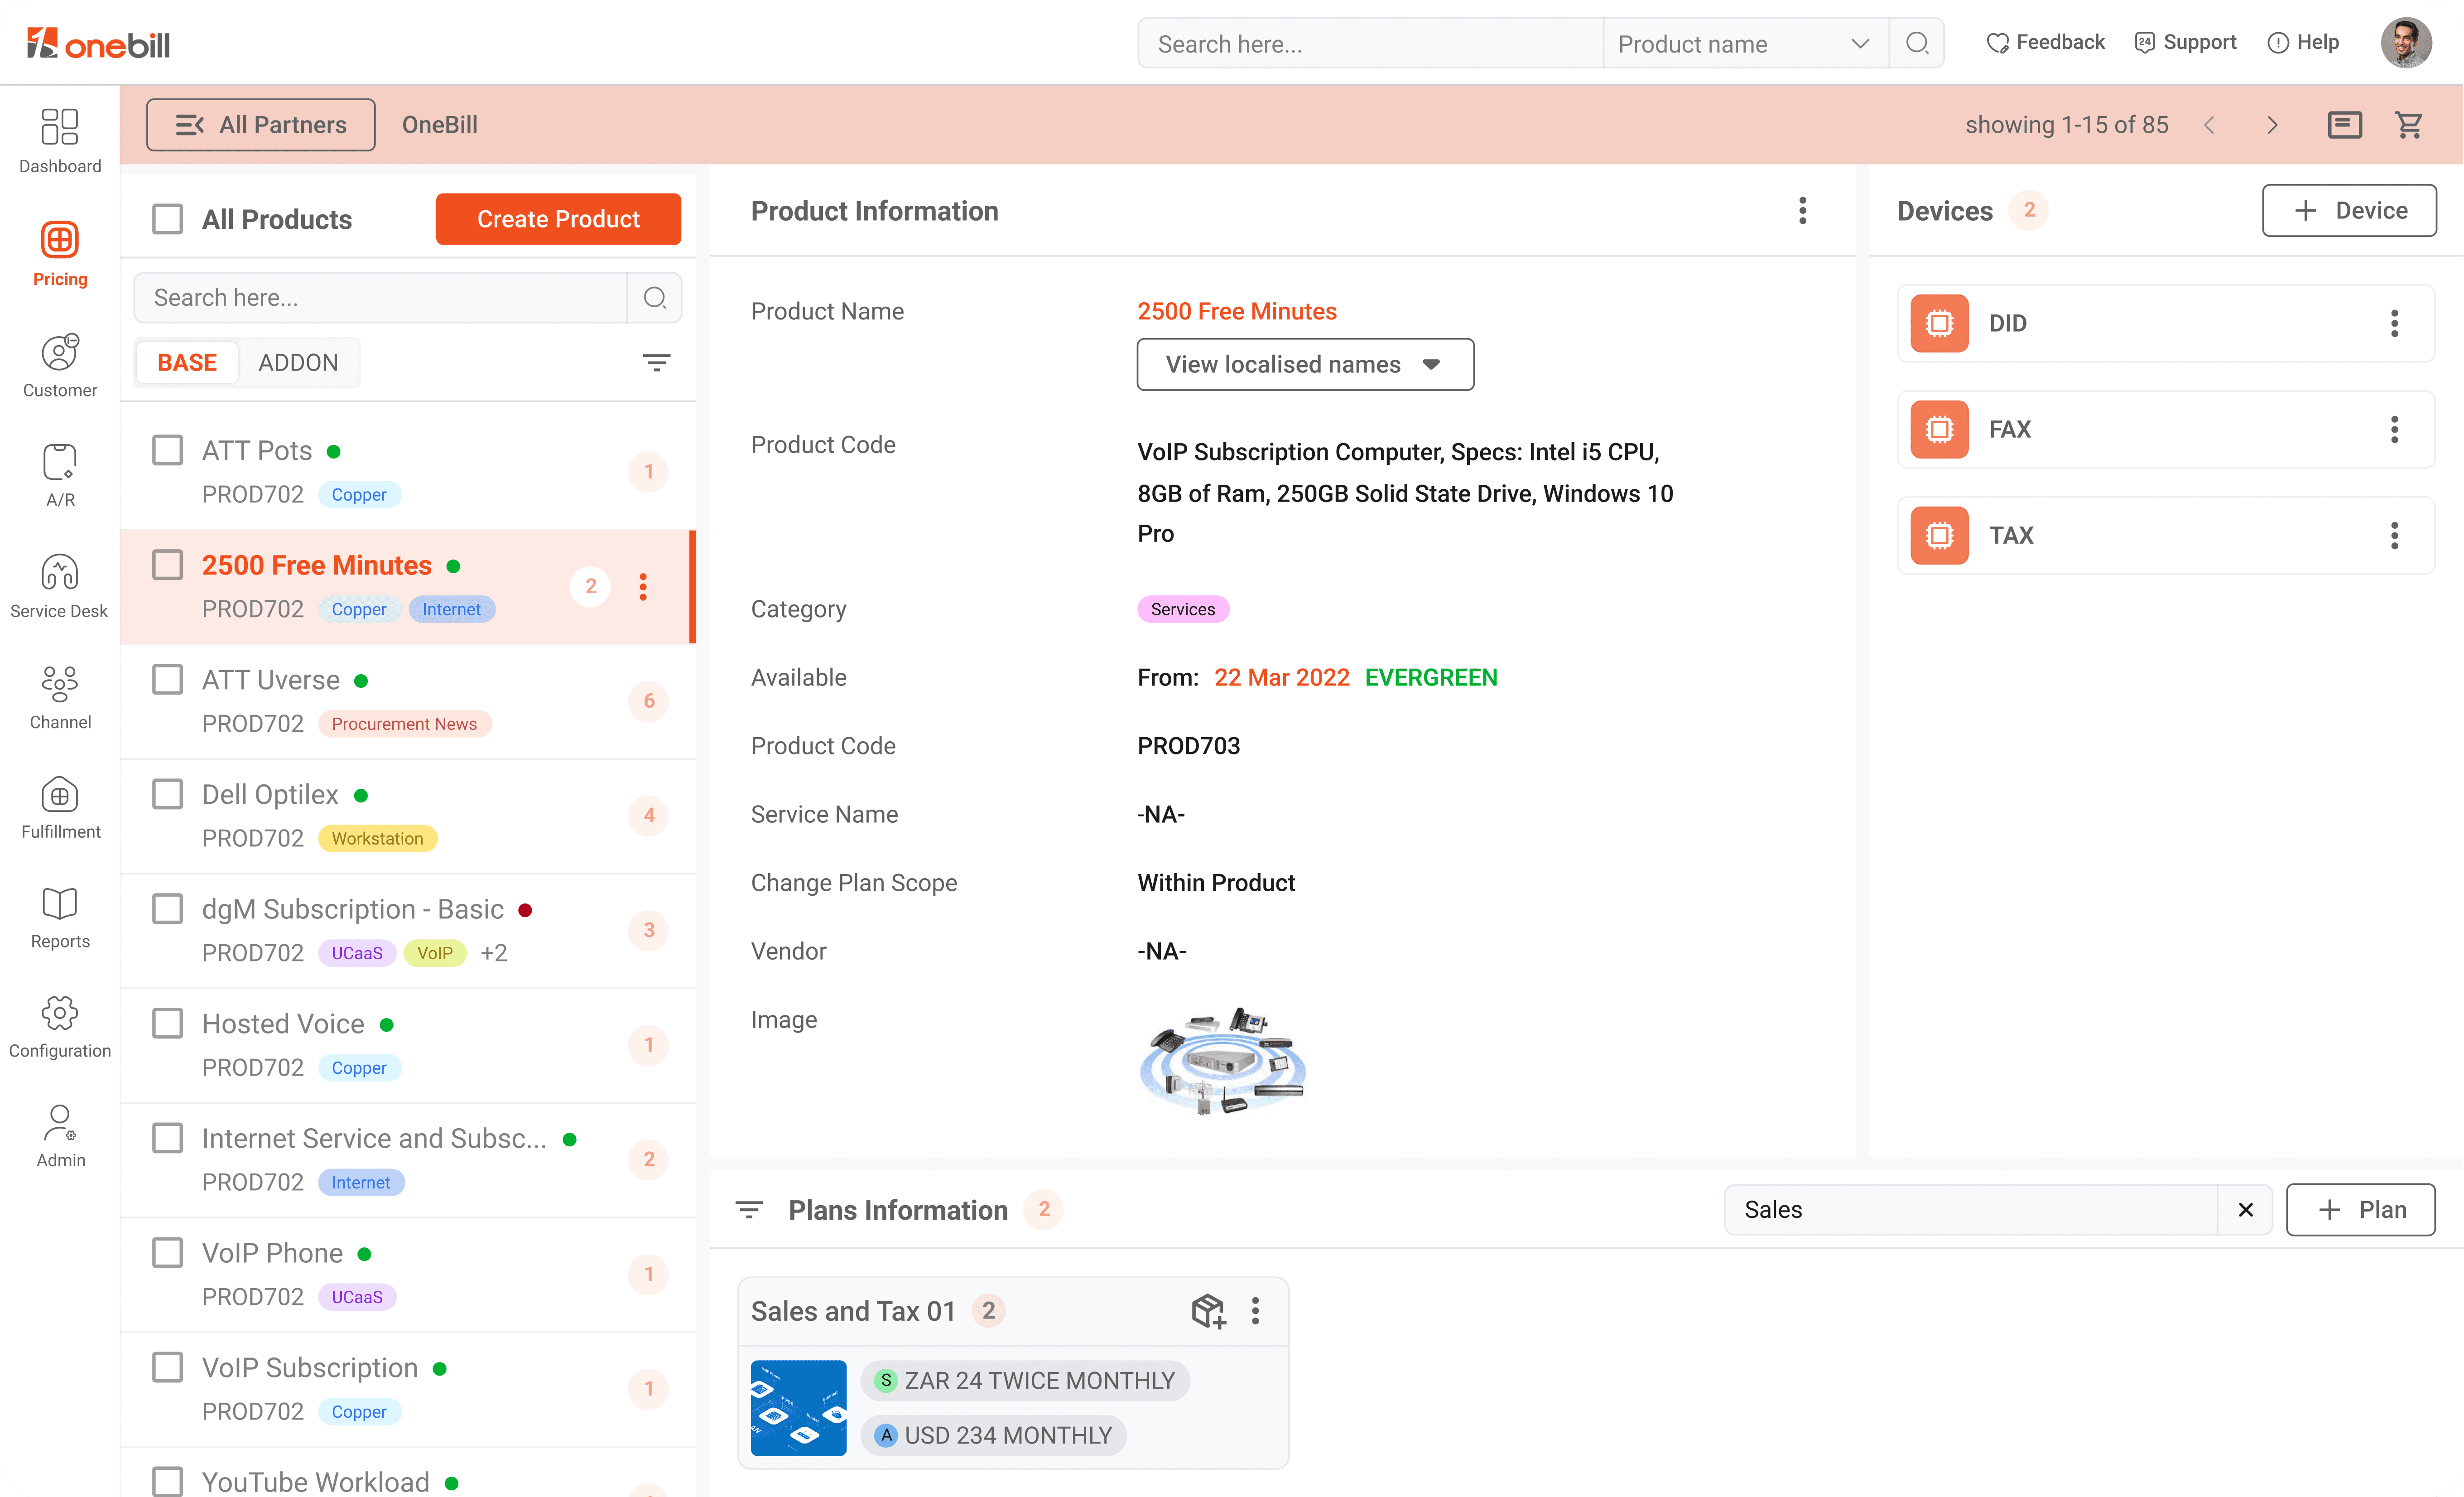Viewport: 2464px width, 1497px height.
Task: Select the BASE tab
Action: coord(187,362)
